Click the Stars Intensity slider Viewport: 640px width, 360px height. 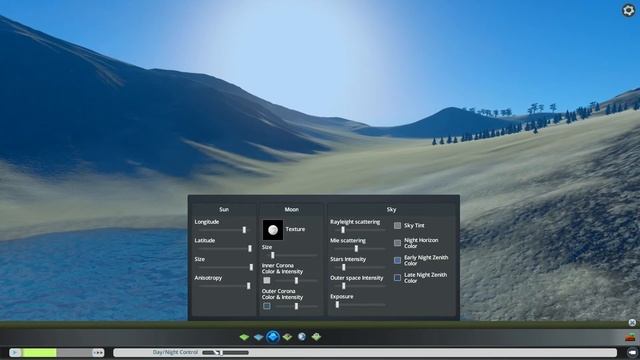point(359,267)
